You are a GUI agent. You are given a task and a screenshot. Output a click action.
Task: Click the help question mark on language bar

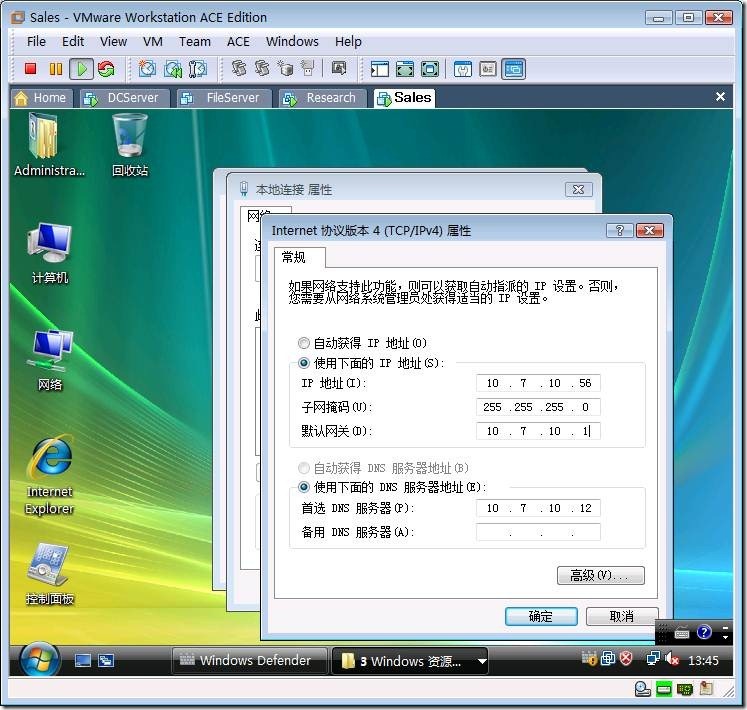point(704,632)
